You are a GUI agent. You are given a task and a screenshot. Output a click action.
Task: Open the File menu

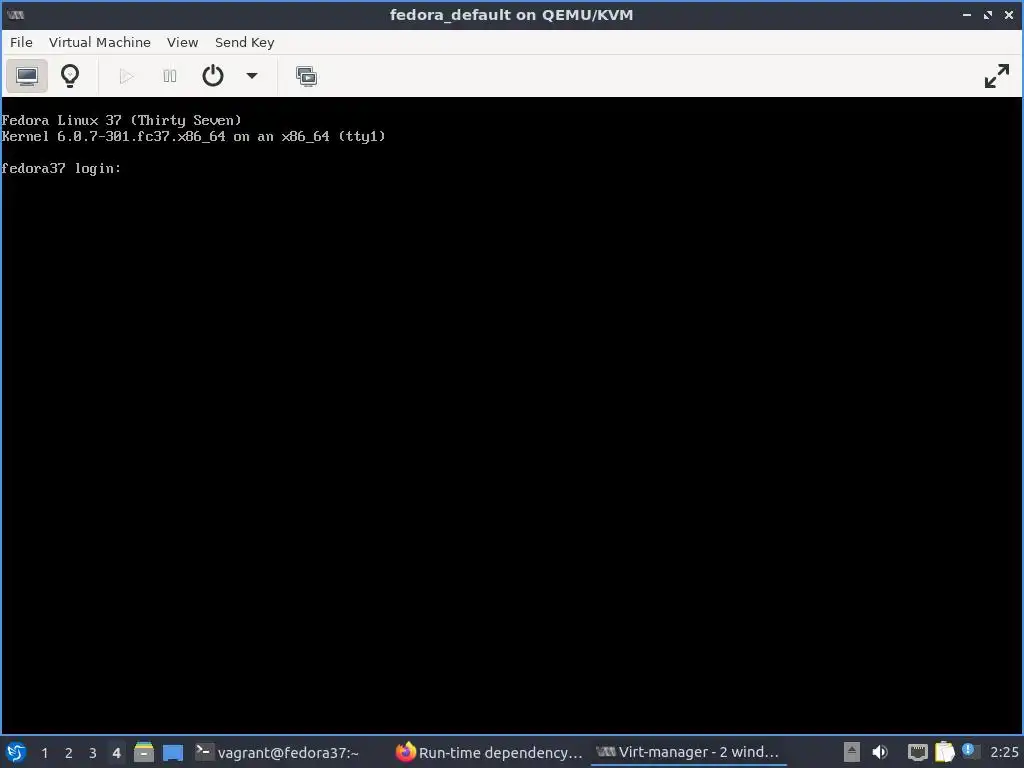click(x=21, y=42)
